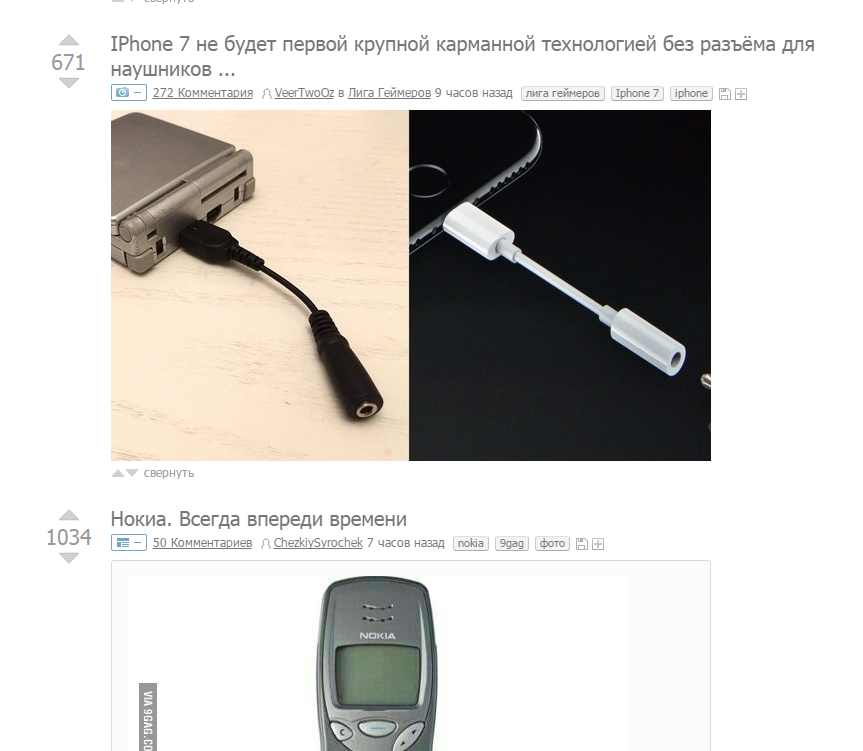Save the Nokia post with floppy icon
The width and height of the screenshot is (863, 751).
point(581,544)
